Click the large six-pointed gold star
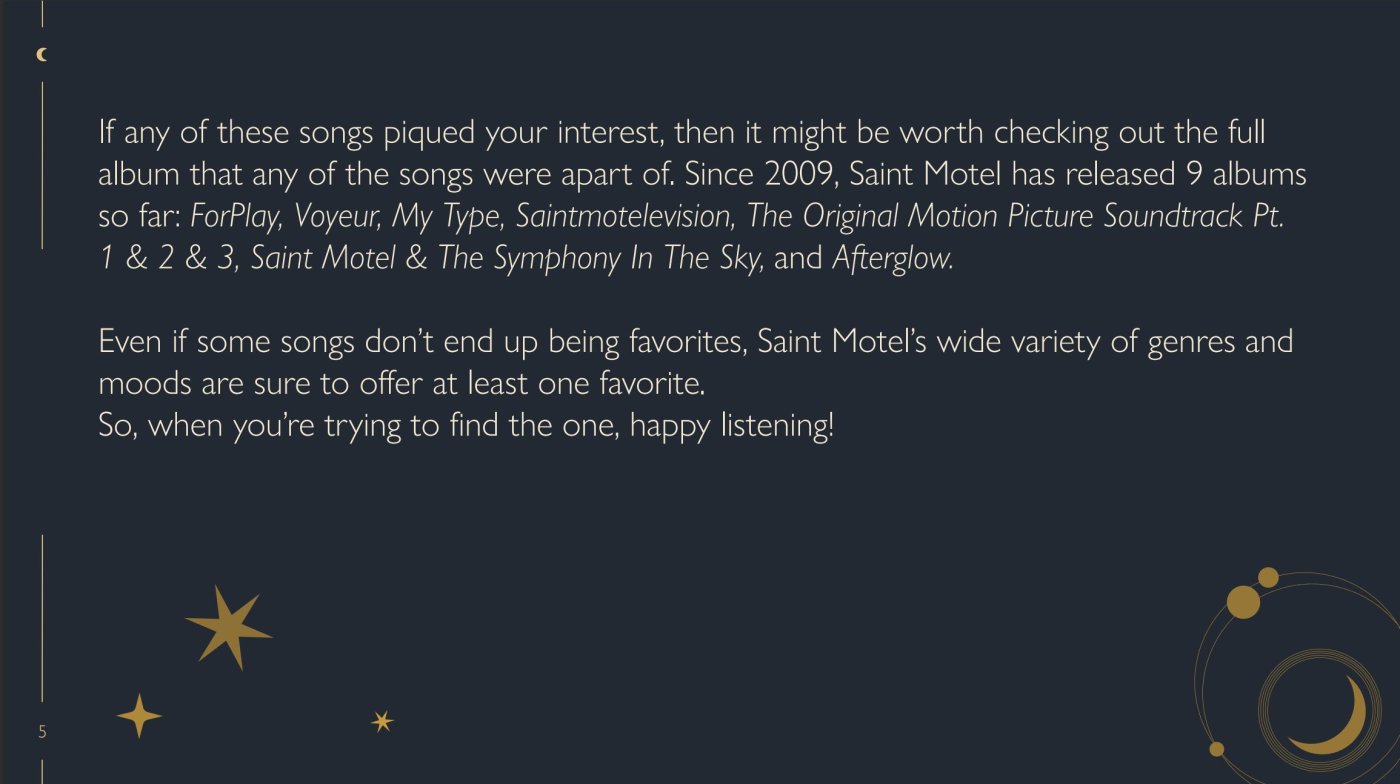The height and width of the screenshot is (784, 1400). (x=227, y=627)
